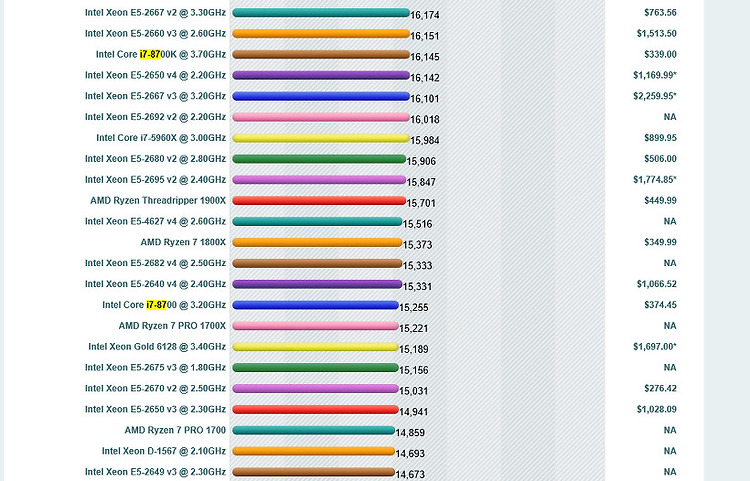Click the yellow Xeon Gold 6128 bar
Viewport: 750px width, 481px height.
click(x=315, y=347)
